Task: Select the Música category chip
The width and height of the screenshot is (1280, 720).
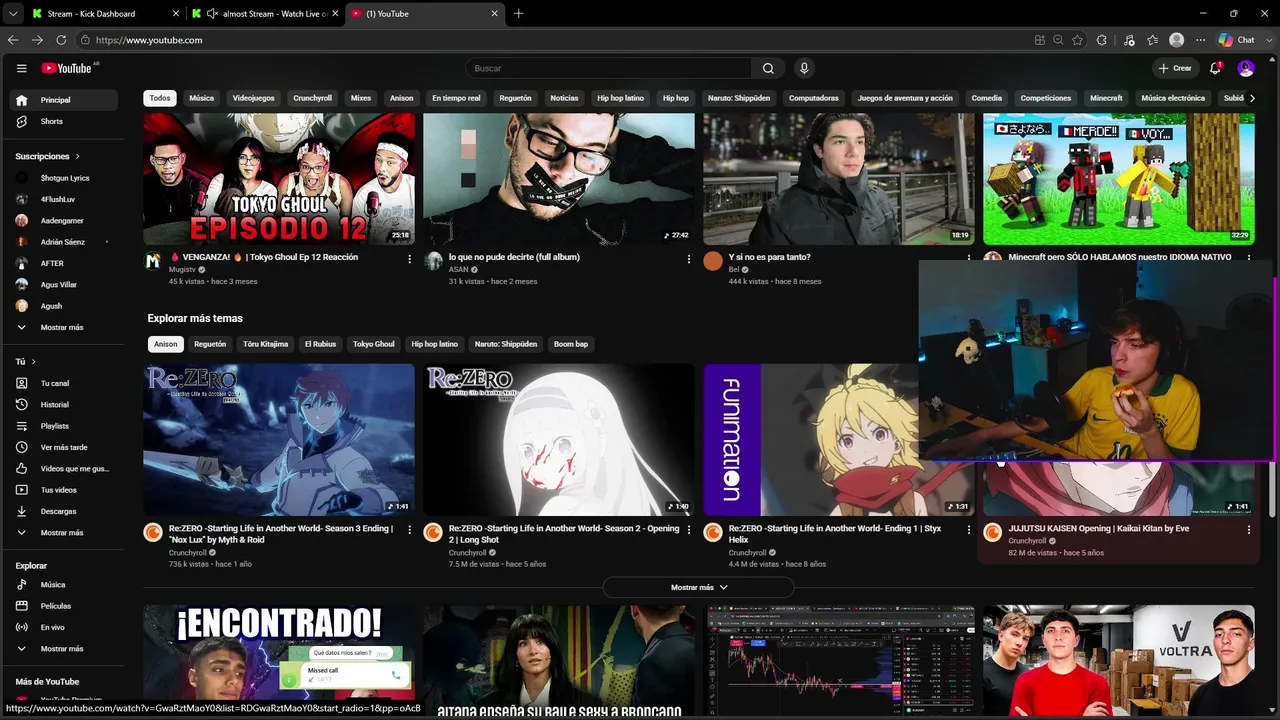Action: [x=202, y=98]
